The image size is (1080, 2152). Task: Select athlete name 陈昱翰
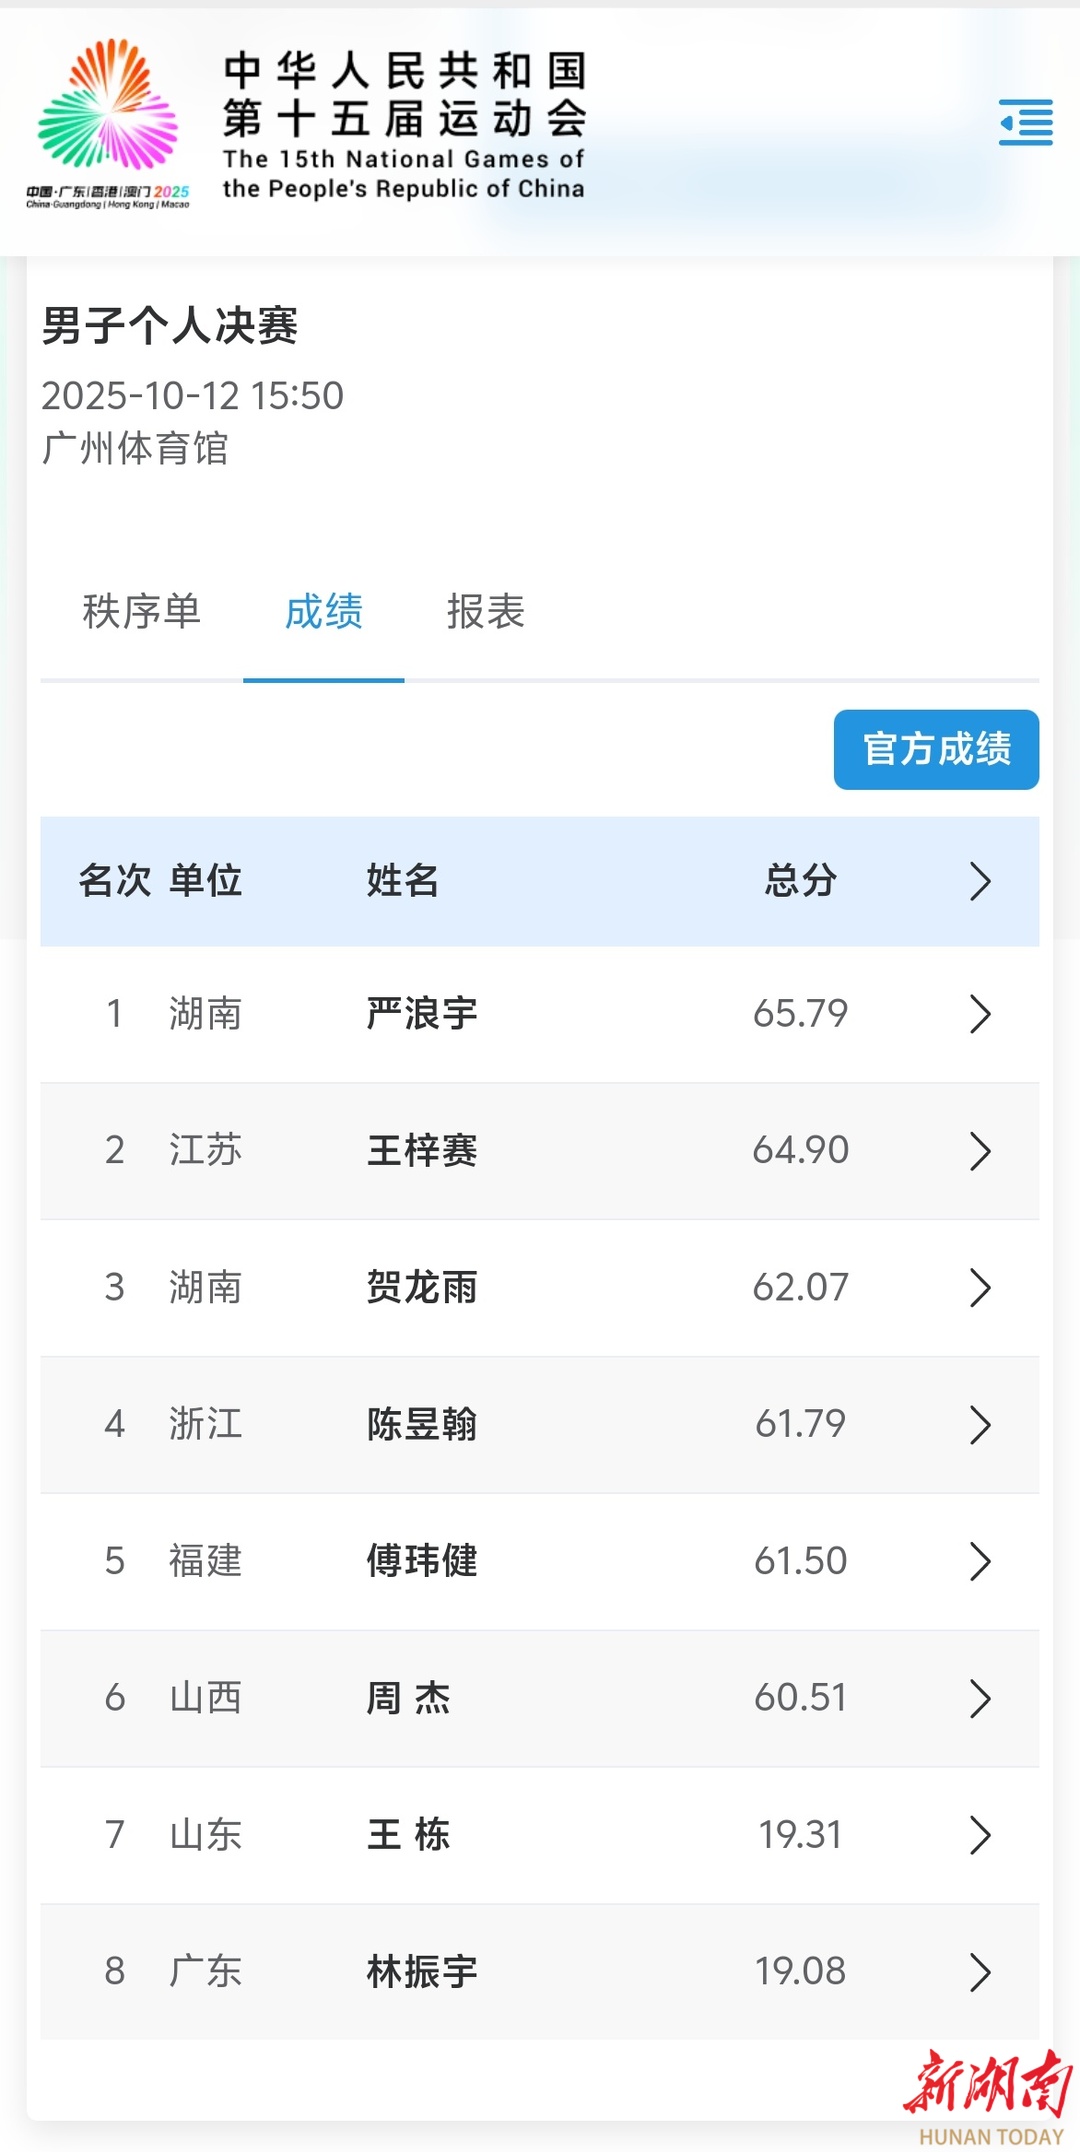coord(422,1424)
